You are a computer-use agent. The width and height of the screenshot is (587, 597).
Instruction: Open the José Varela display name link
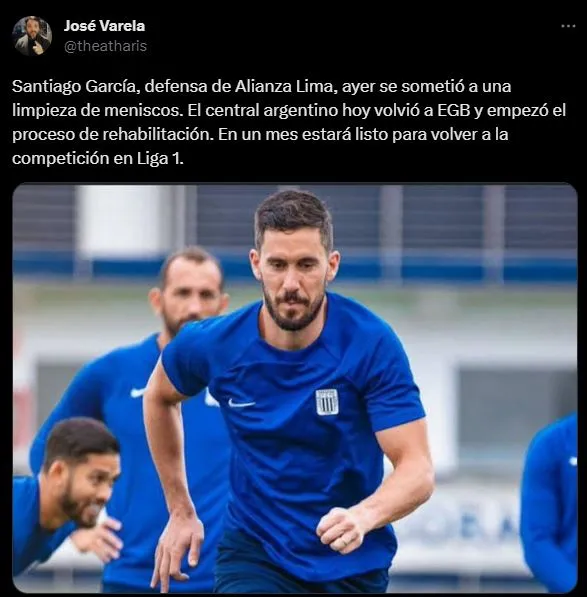[x=104, y=26]
